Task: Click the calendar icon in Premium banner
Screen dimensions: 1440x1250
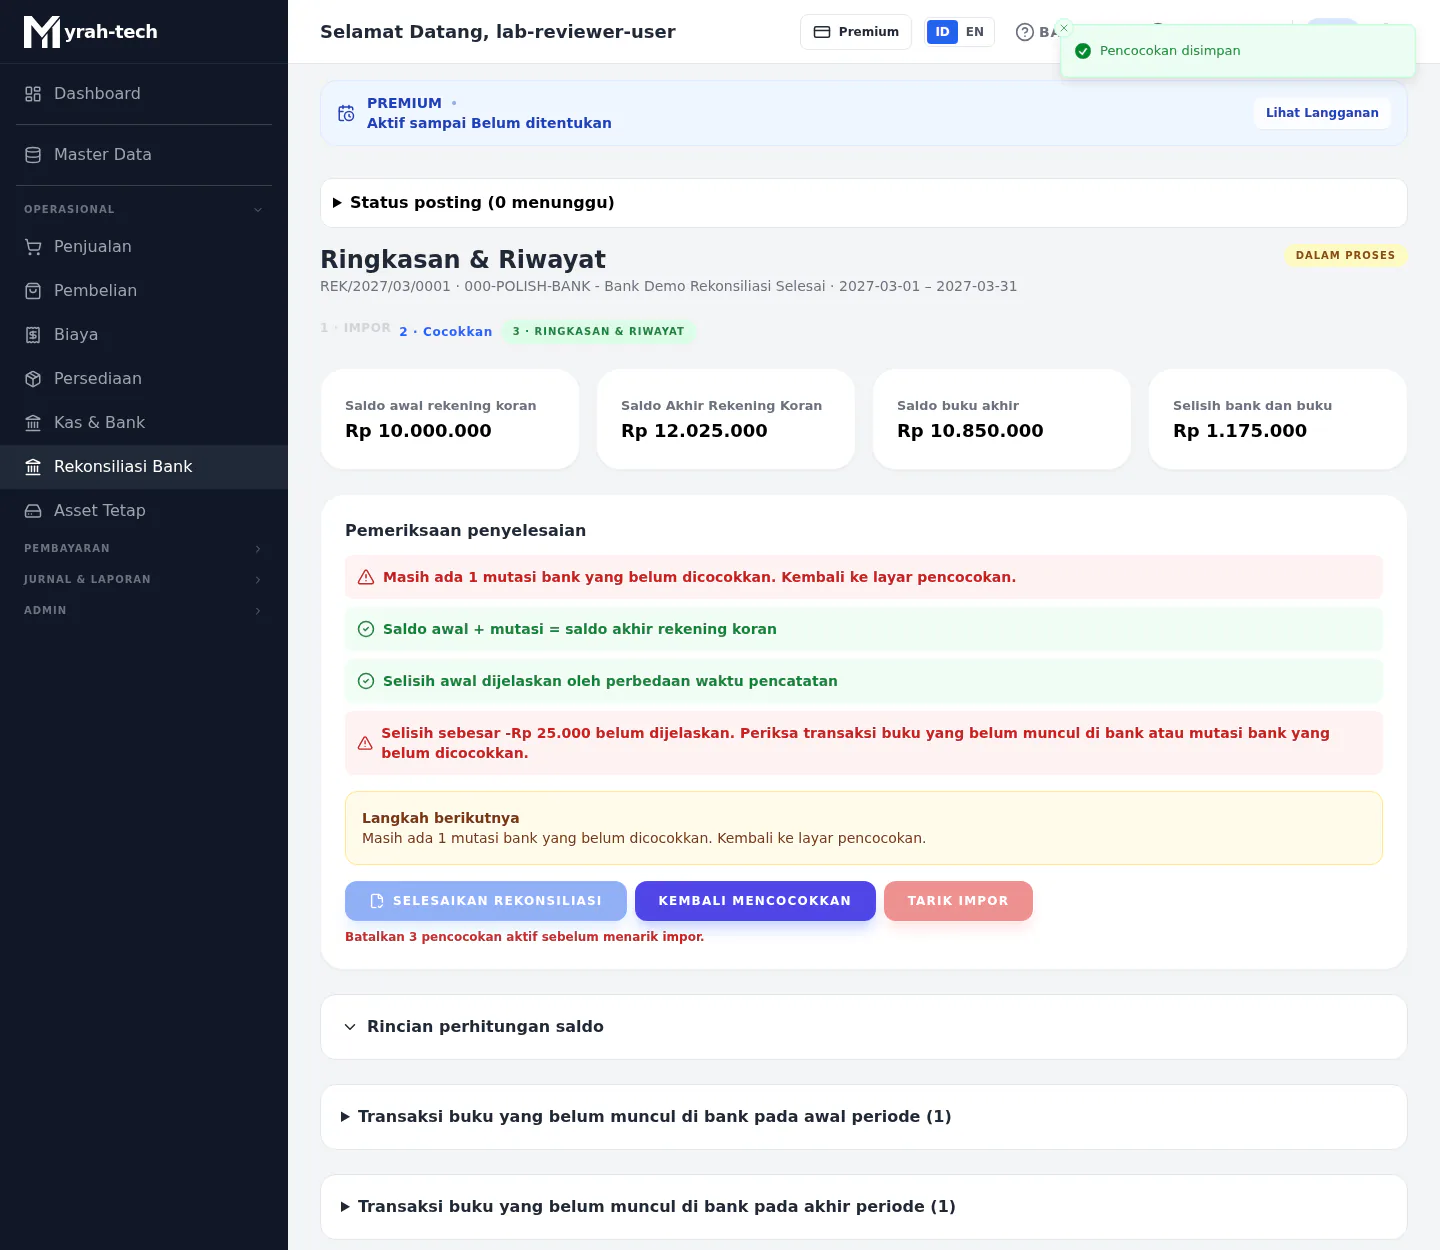Action: (346, 113)
